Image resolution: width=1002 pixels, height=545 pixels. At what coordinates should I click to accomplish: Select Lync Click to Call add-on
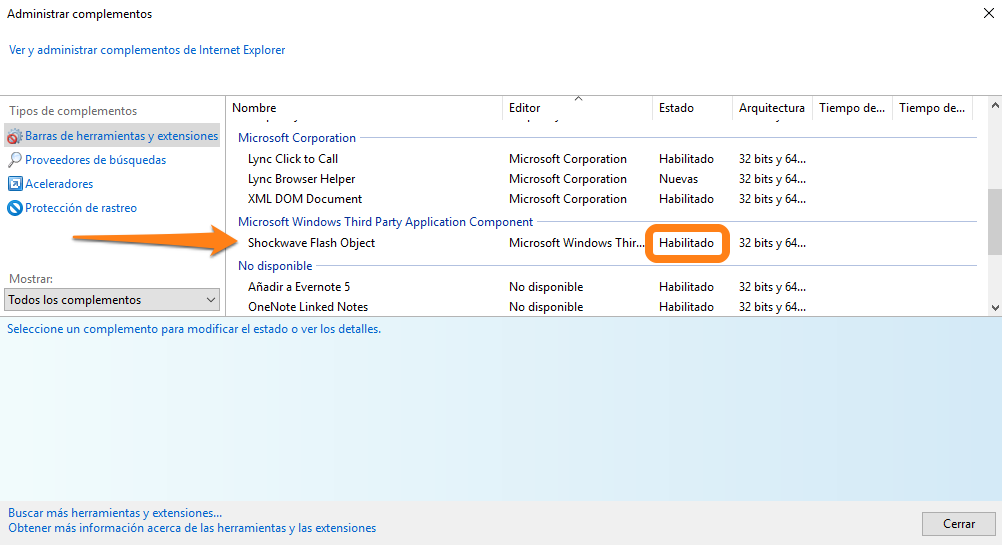[x=293, y=159]
